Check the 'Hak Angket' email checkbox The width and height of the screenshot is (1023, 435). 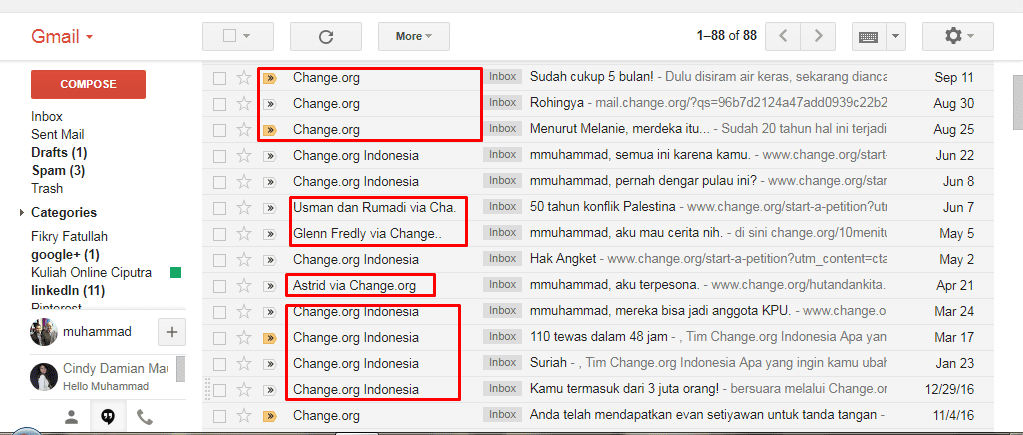tap(219, 260)
